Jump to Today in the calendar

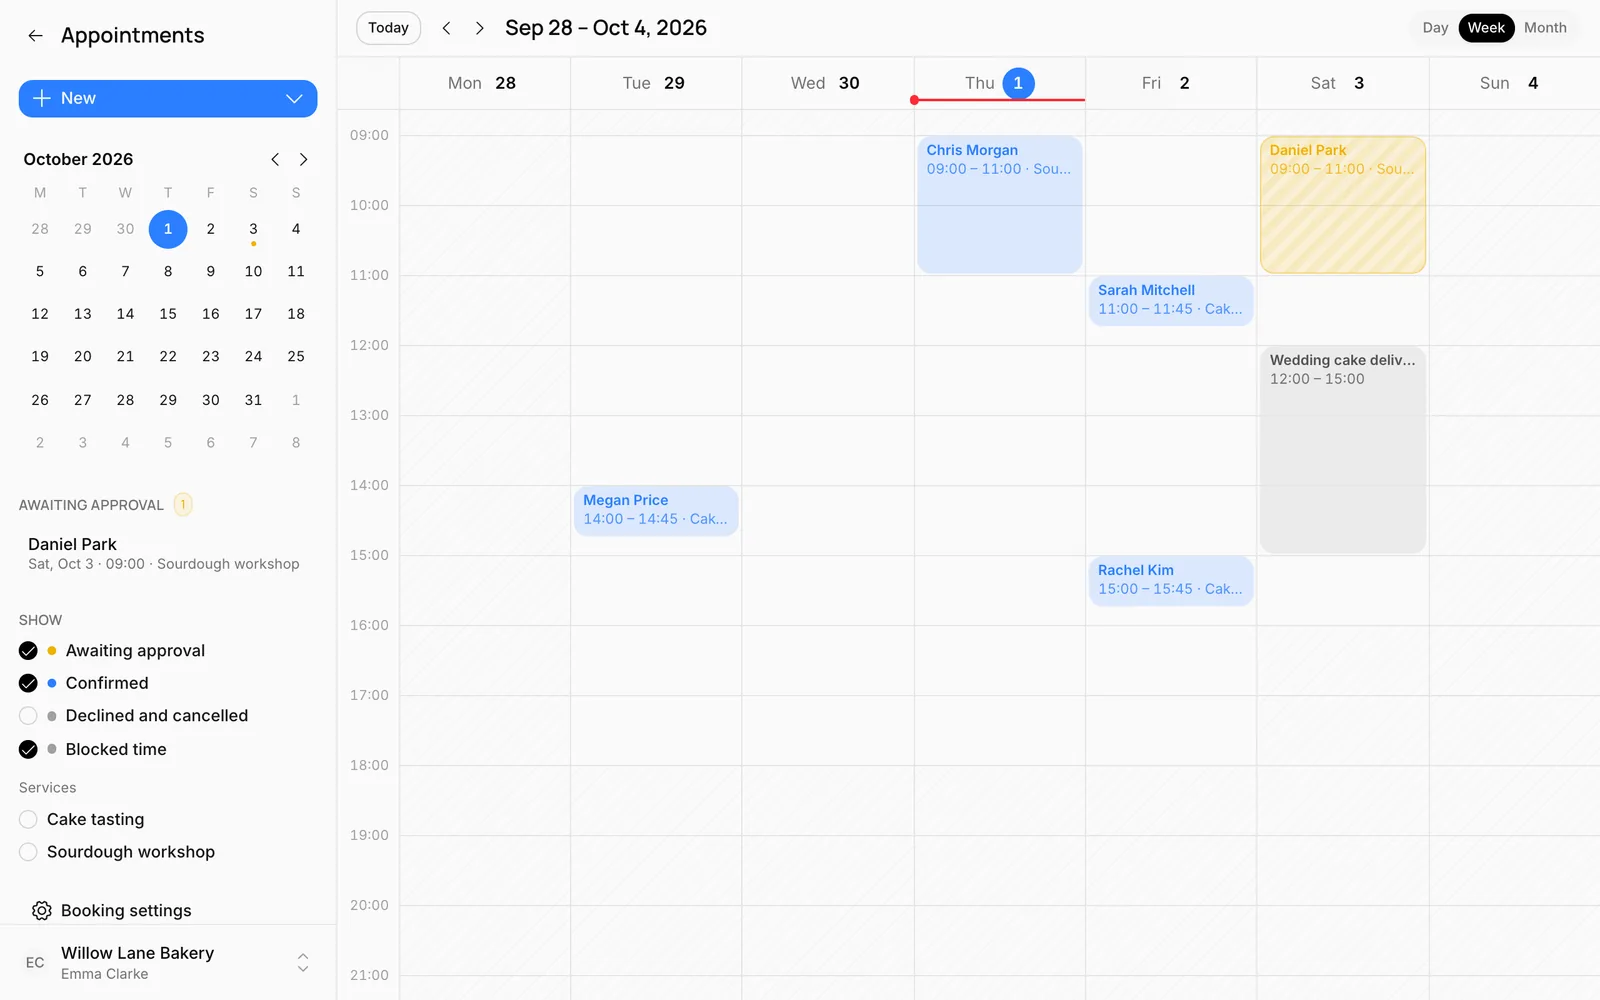coord(388,28)
